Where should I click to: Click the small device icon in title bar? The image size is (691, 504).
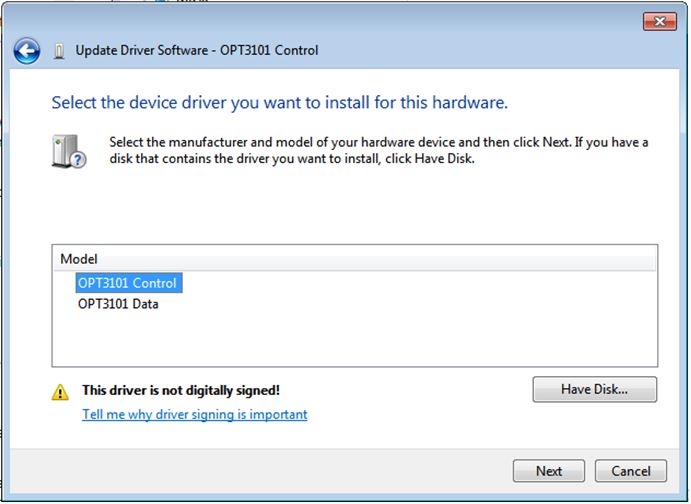click(x=59, y=50)
